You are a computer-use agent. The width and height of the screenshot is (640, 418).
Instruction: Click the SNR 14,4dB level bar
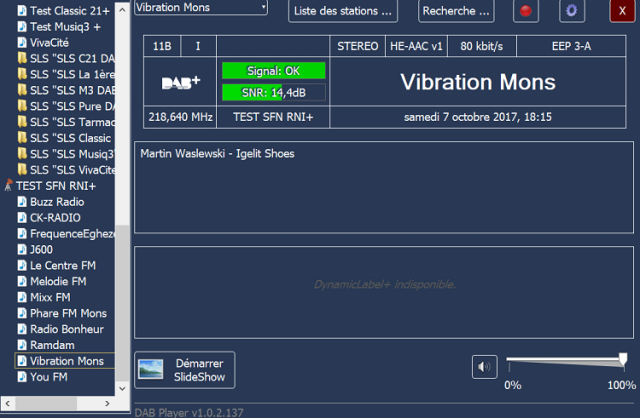(273, 92)
